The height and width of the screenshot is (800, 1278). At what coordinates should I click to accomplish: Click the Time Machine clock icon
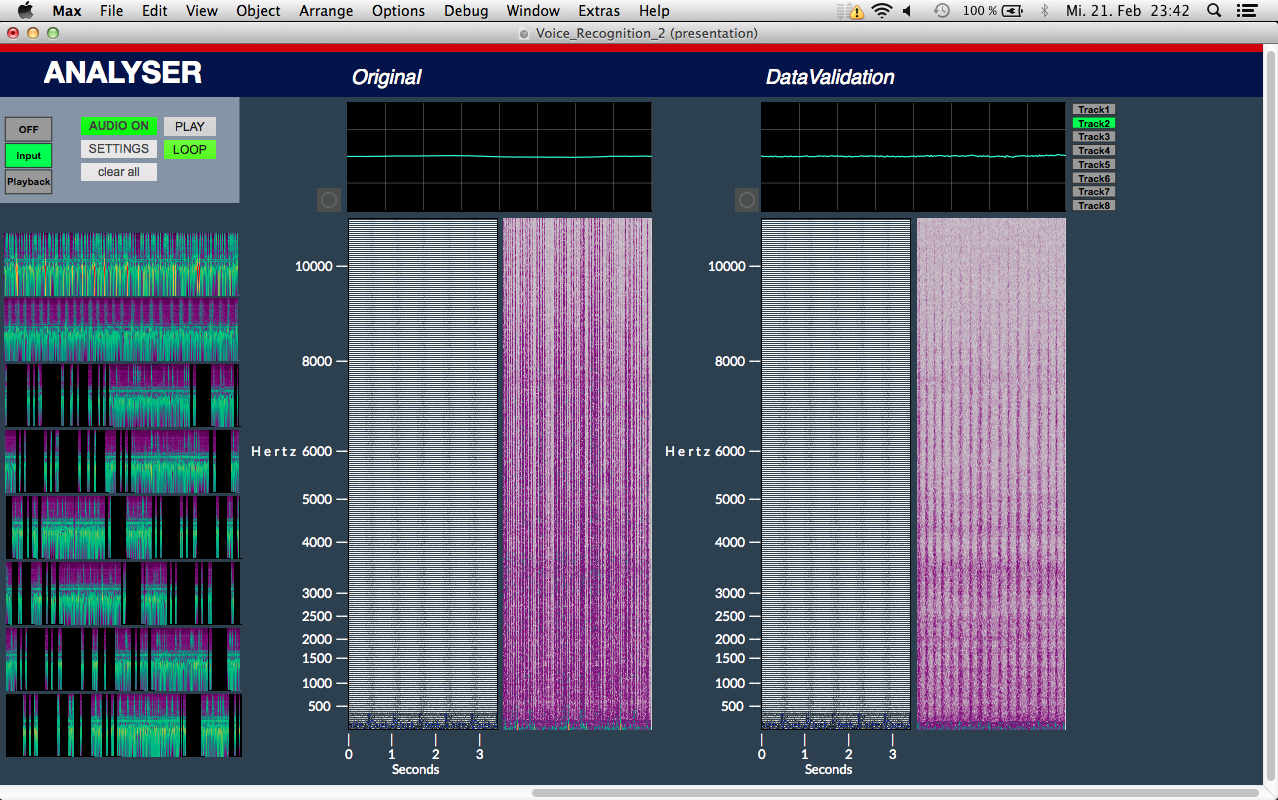(941, 11)
